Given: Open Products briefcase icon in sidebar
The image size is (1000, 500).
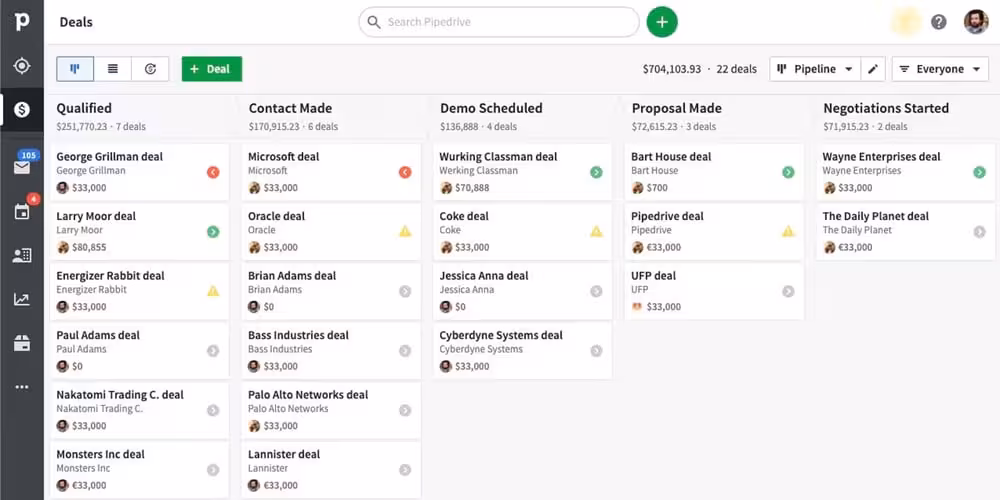Looking at the screenshot, I should 21,343.
